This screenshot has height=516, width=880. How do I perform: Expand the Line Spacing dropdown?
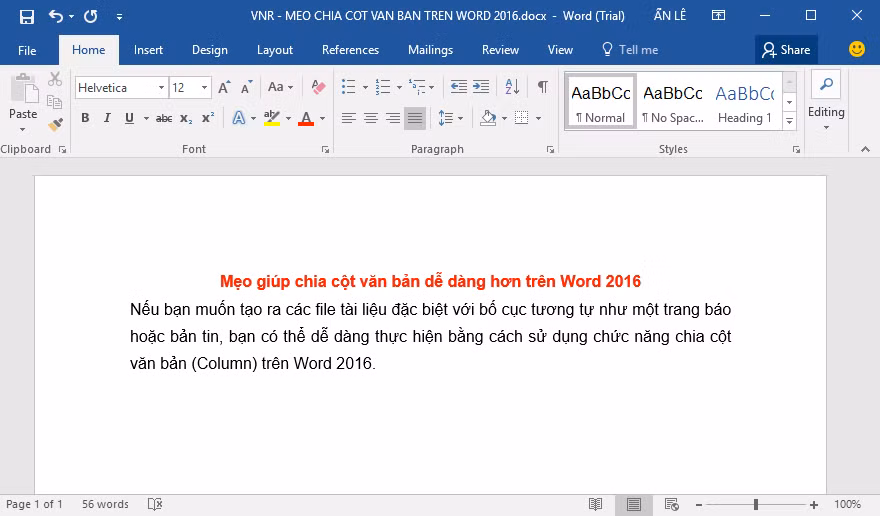click(460, 118)
